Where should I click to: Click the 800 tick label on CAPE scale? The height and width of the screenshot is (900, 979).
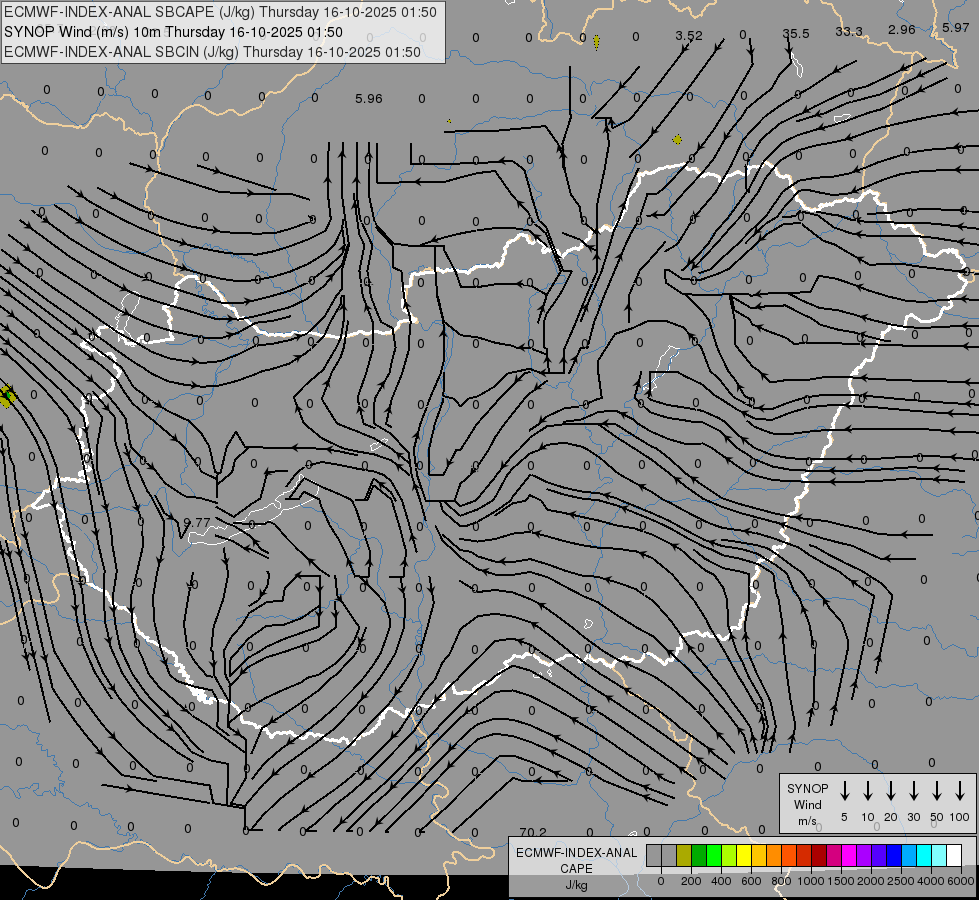[781, 881]
